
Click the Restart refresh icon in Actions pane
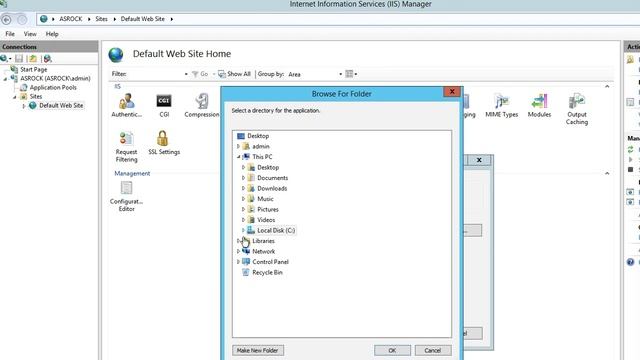631,149
